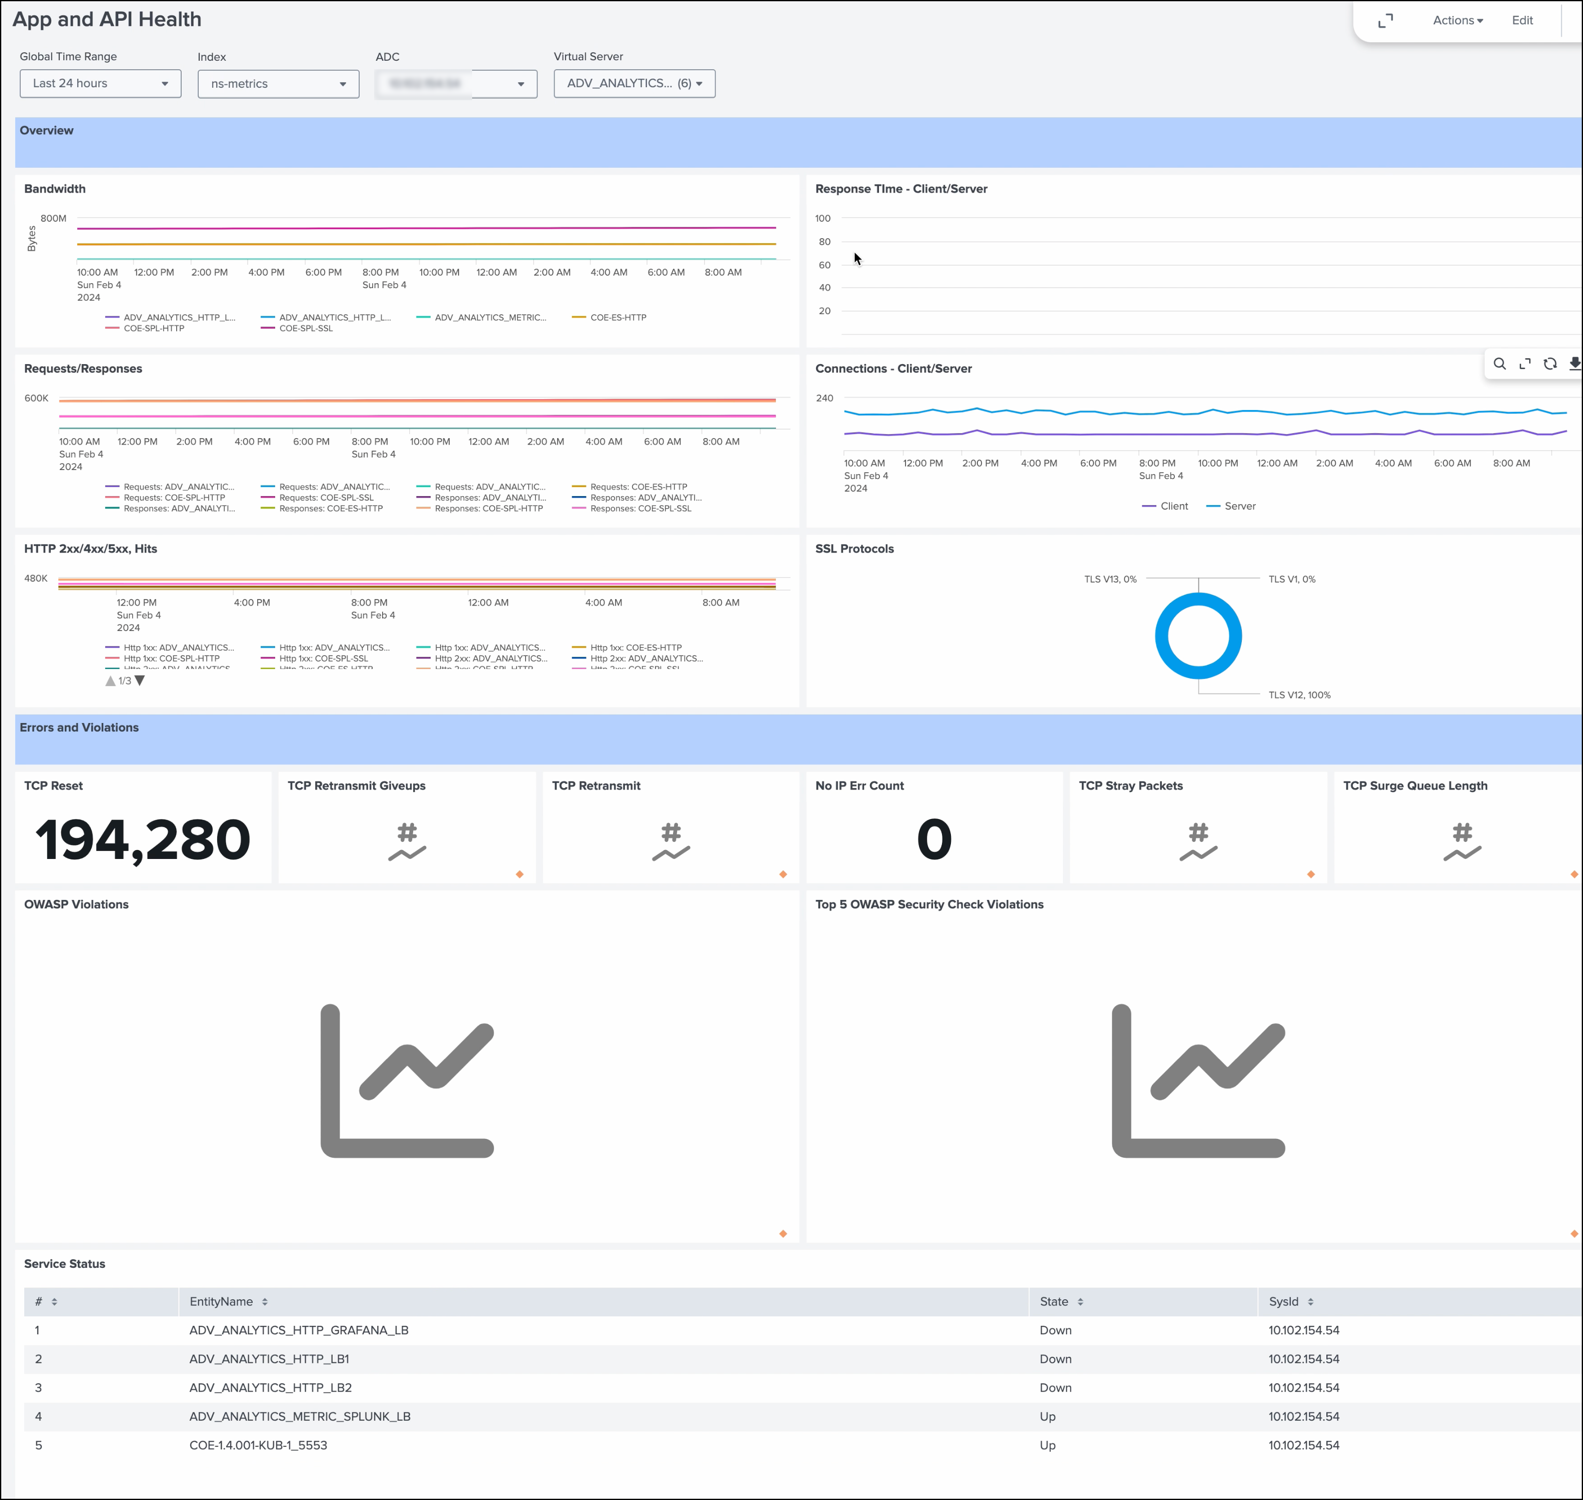
Task: Click the TCP Surge Queue Length placeholder icon
Action: click(1462, 842)
